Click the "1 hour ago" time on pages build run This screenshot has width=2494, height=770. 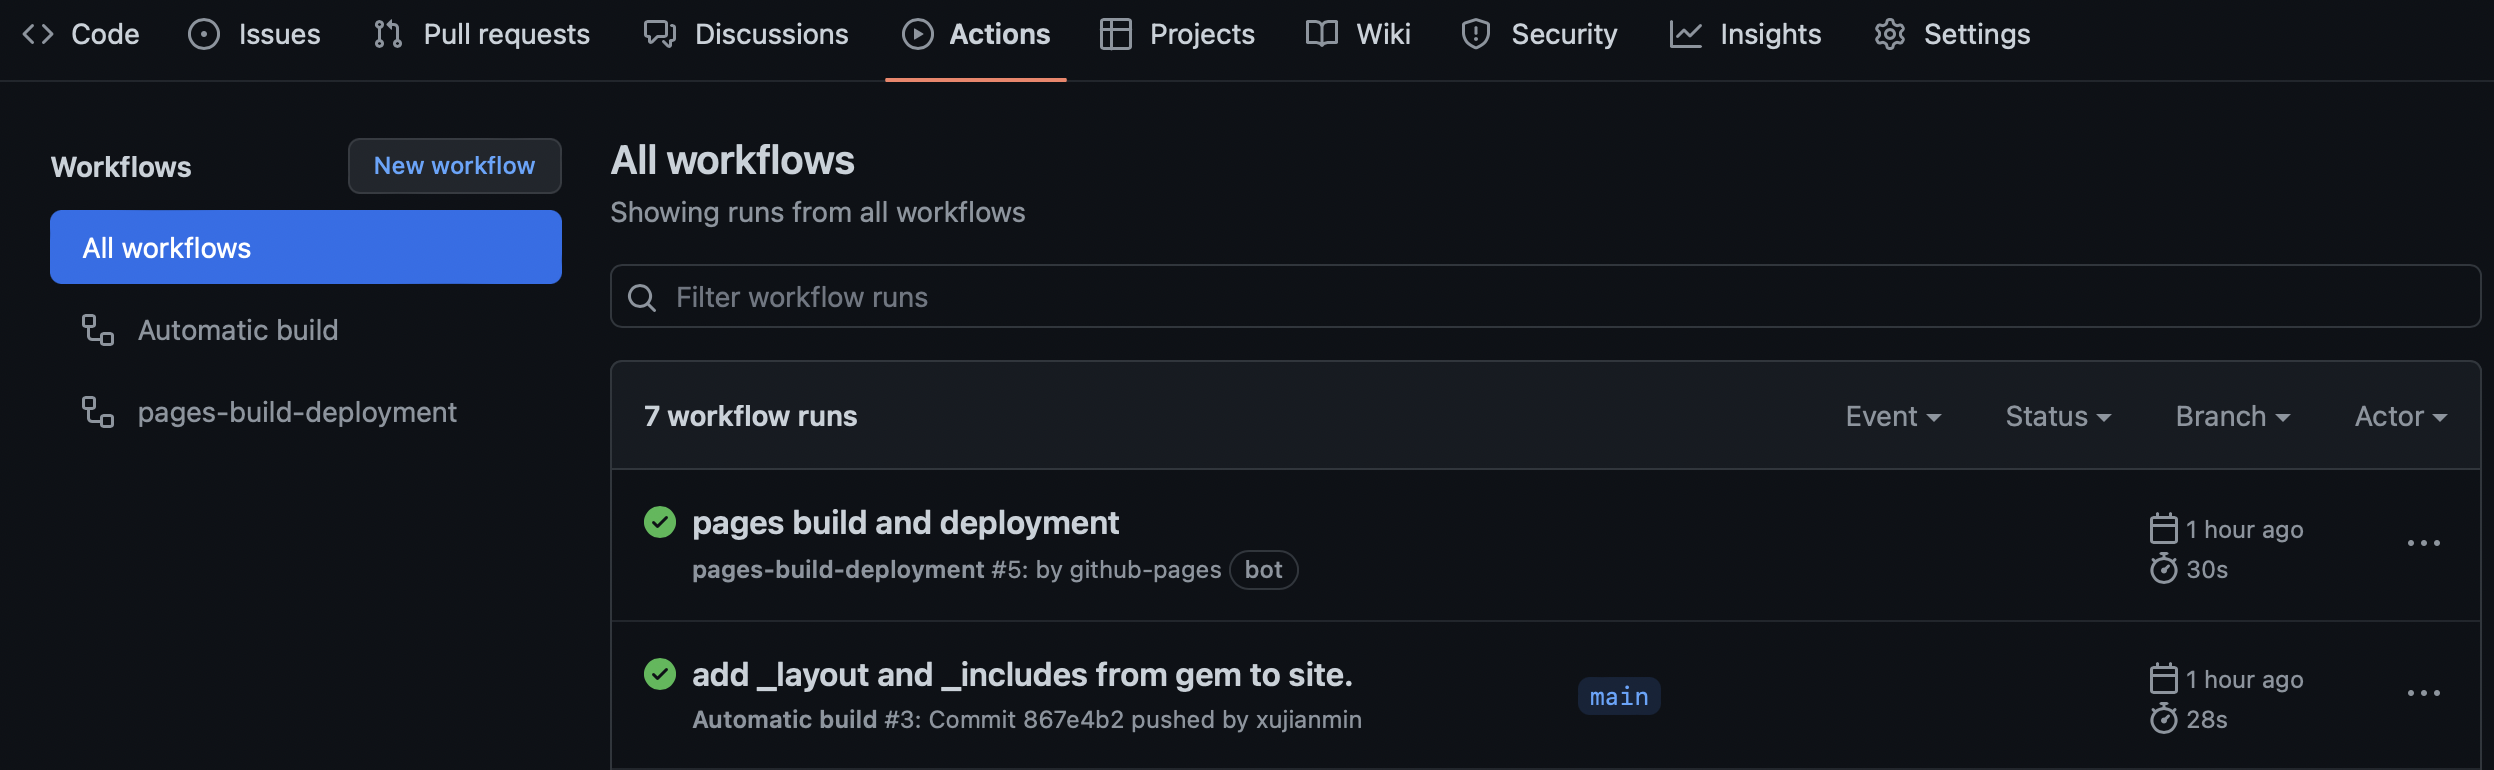(x=2244, y=529)
